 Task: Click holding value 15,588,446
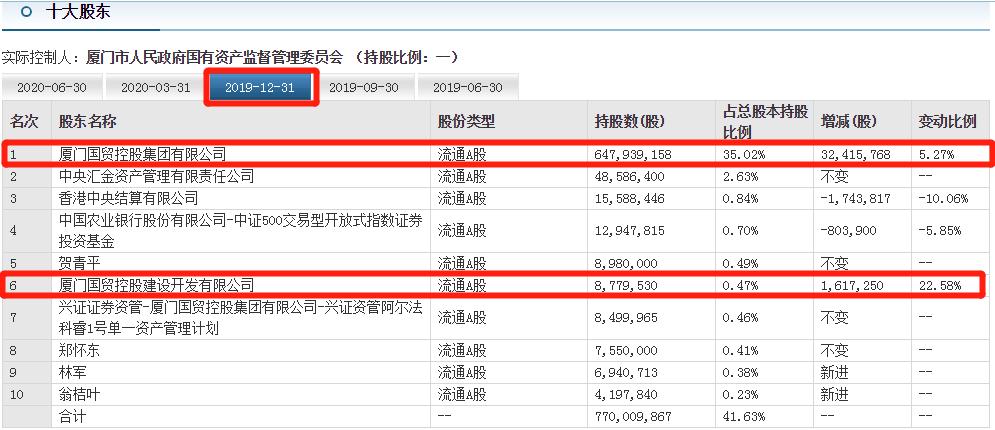point(629,199)
